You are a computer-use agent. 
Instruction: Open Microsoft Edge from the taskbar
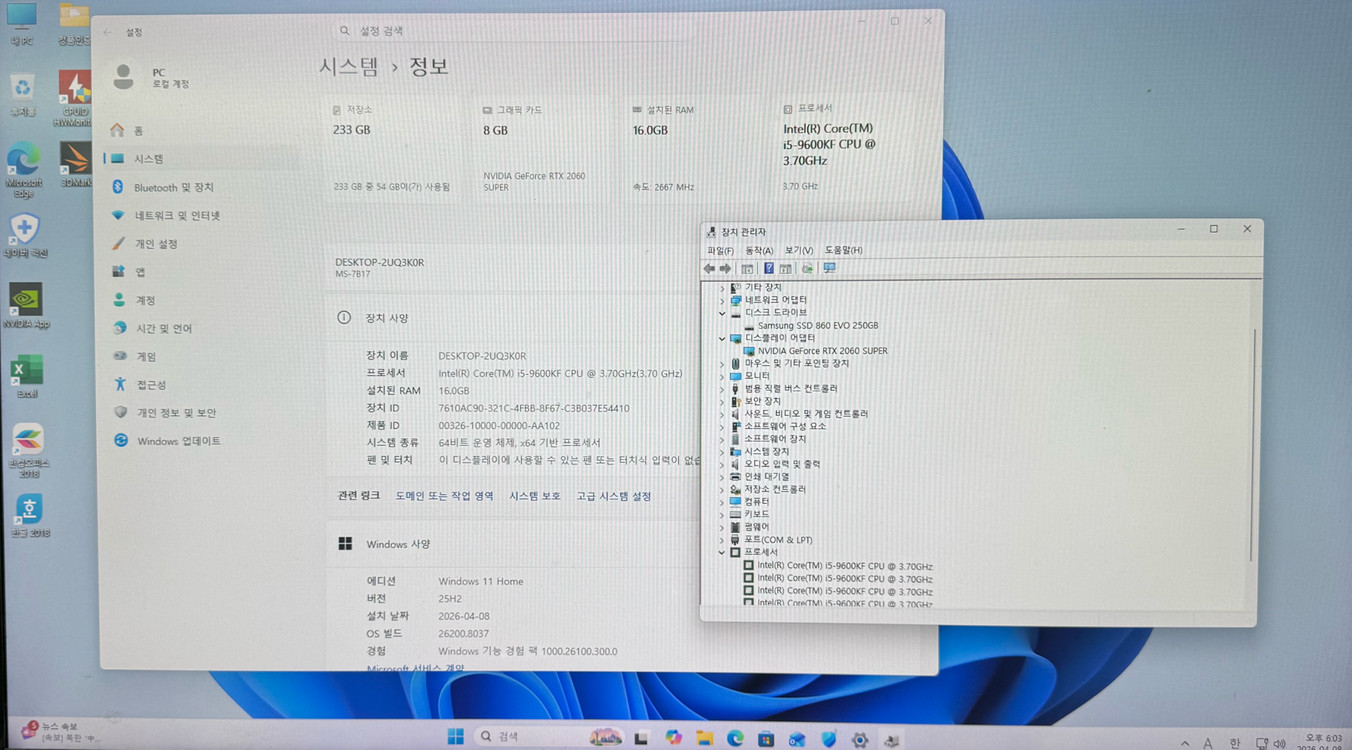pyautogui.click(x=735, y=737)
